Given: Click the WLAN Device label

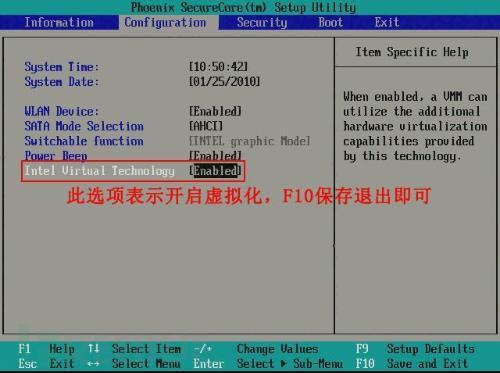Looking at the screenshot, I should pos(62,111).
